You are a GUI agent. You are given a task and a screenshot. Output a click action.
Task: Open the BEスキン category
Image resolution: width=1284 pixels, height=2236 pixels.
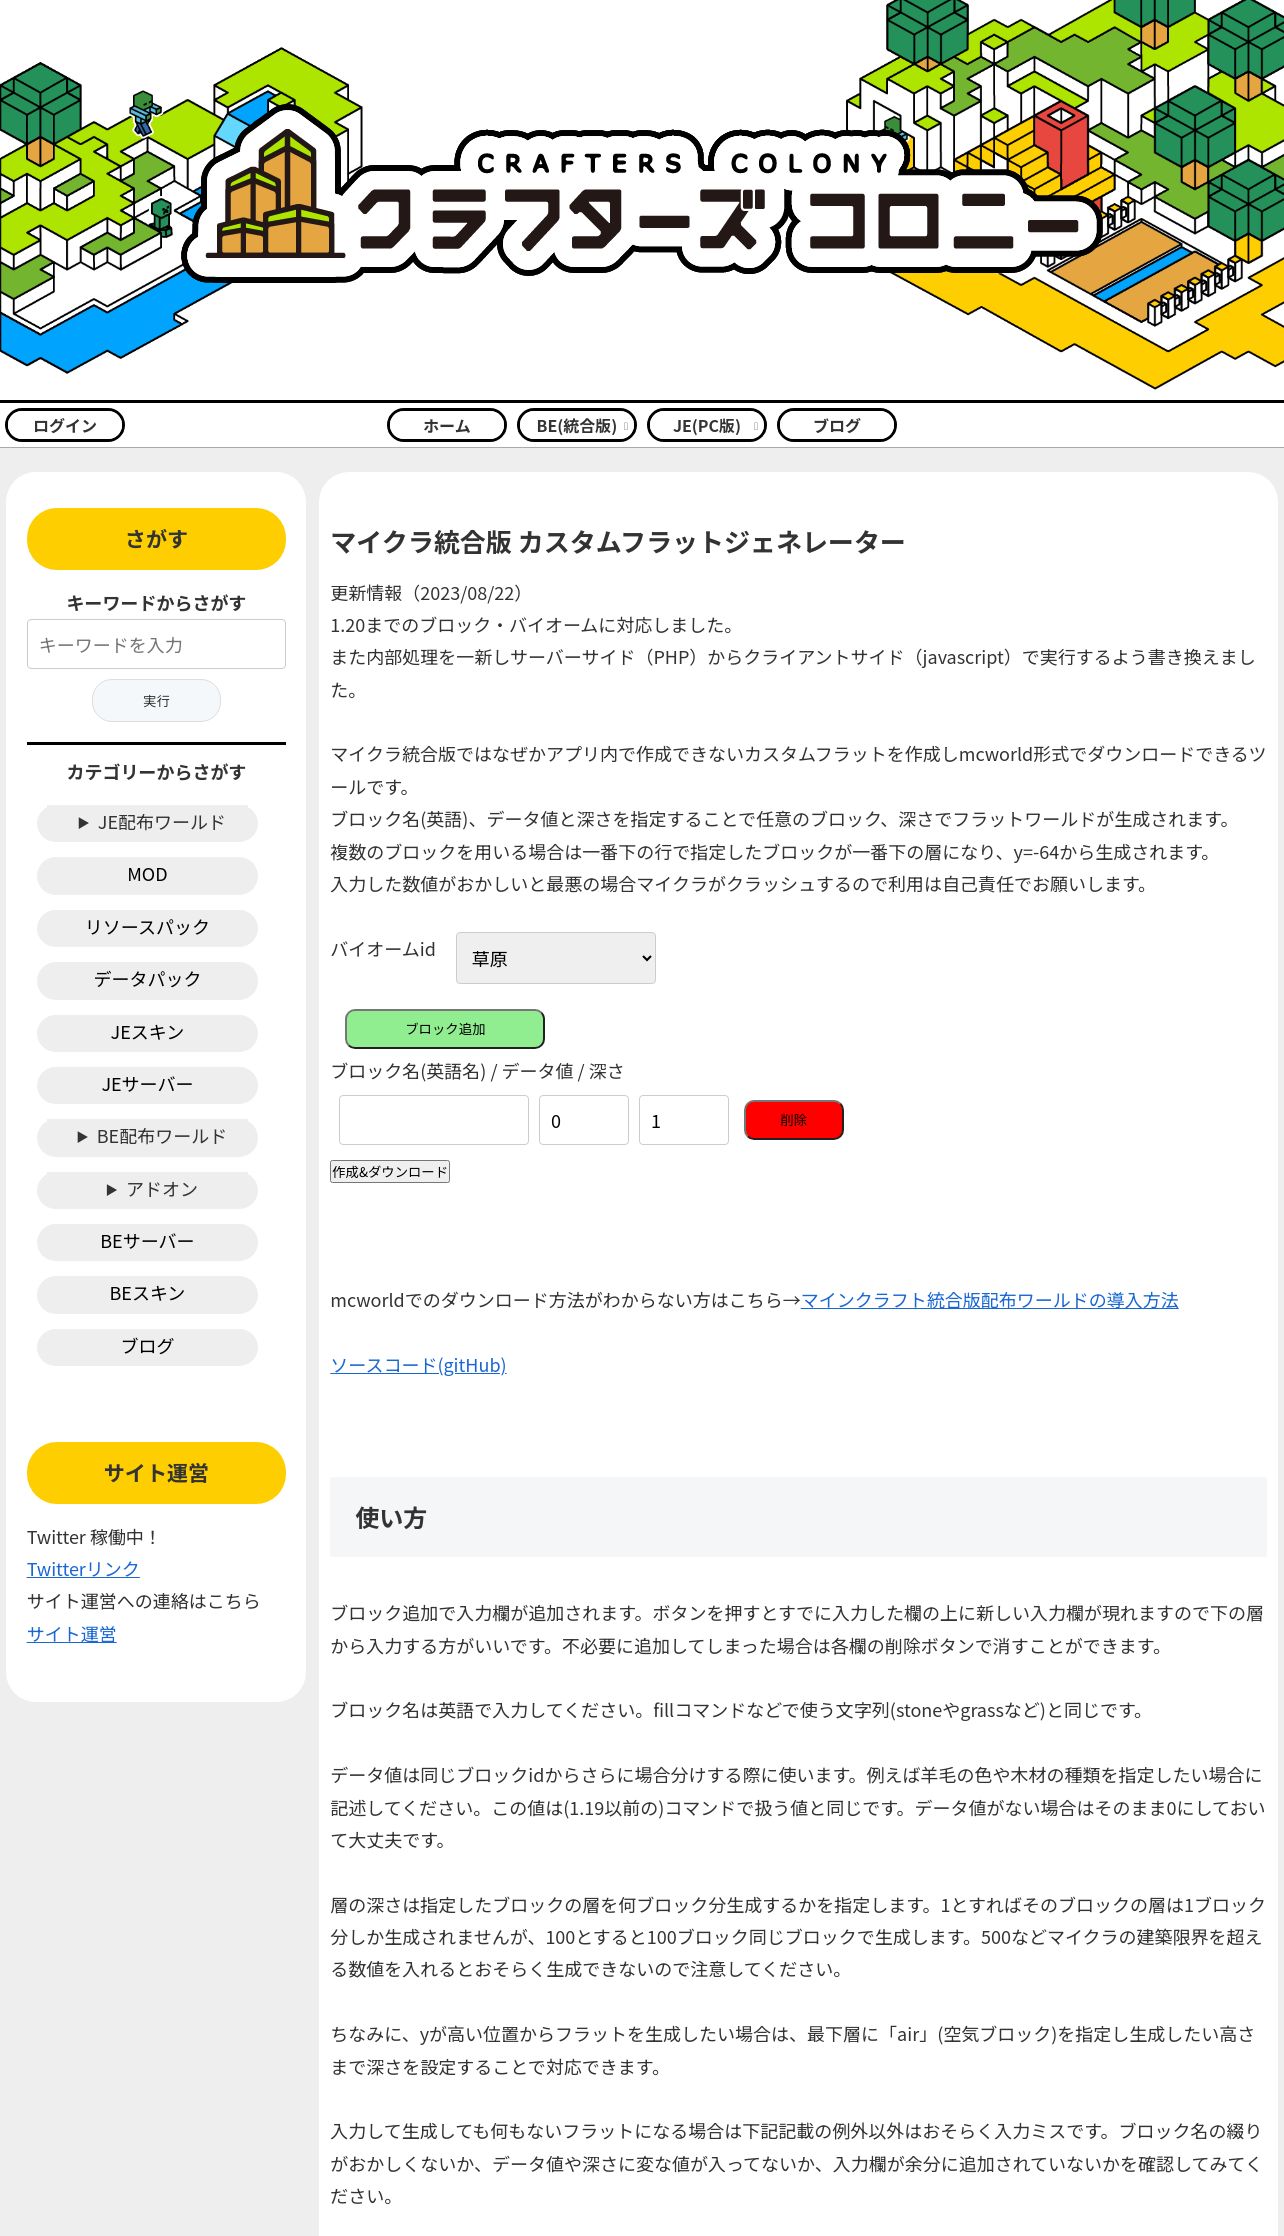(147, 1293)
